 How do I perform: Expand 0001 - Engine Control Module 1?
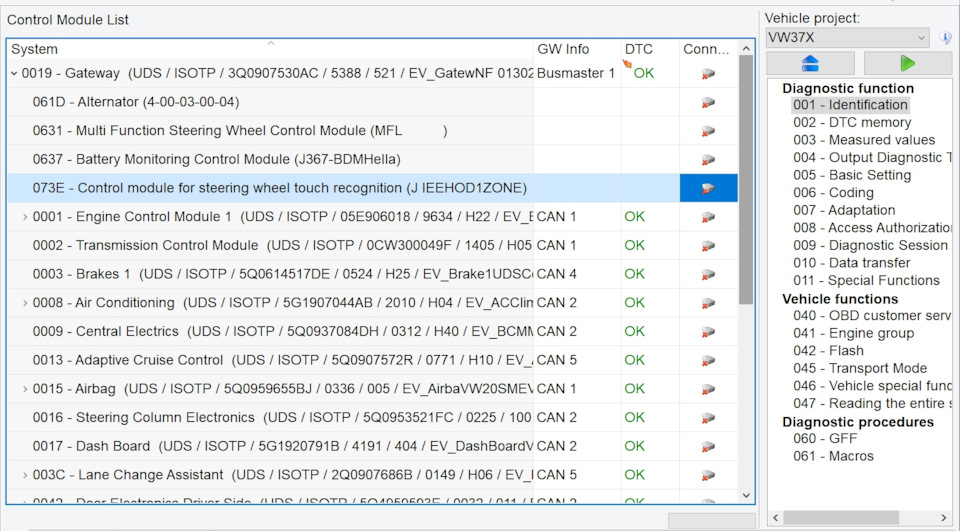(25, 217)
